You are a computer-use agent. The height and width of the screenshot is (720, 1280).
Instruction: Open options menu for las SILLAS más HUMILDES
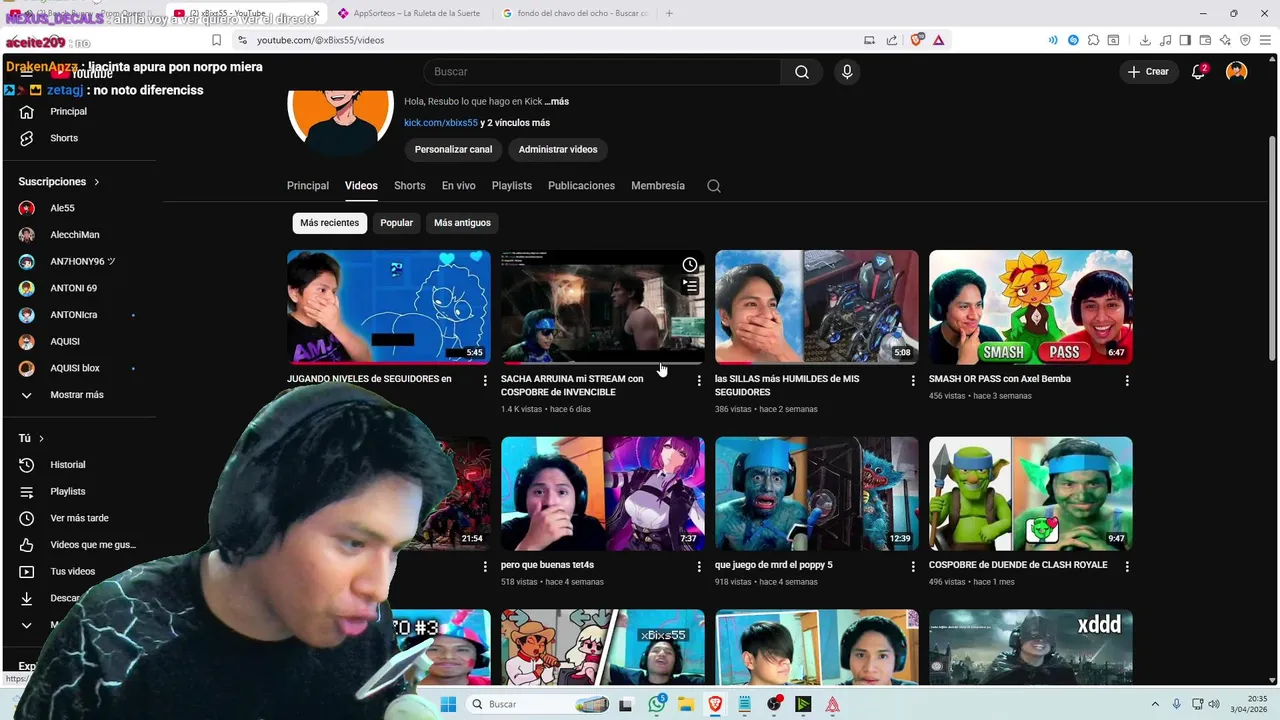(x=913, y=381)
